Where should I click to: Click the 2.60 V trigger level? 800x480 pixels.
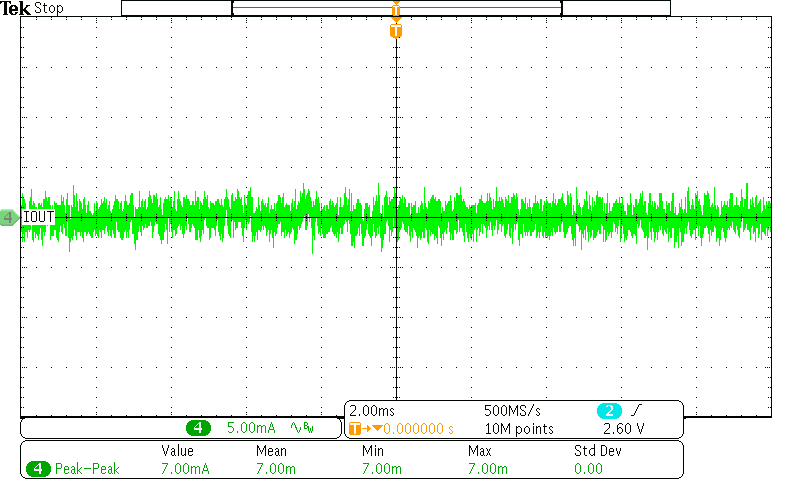[623, 429]
